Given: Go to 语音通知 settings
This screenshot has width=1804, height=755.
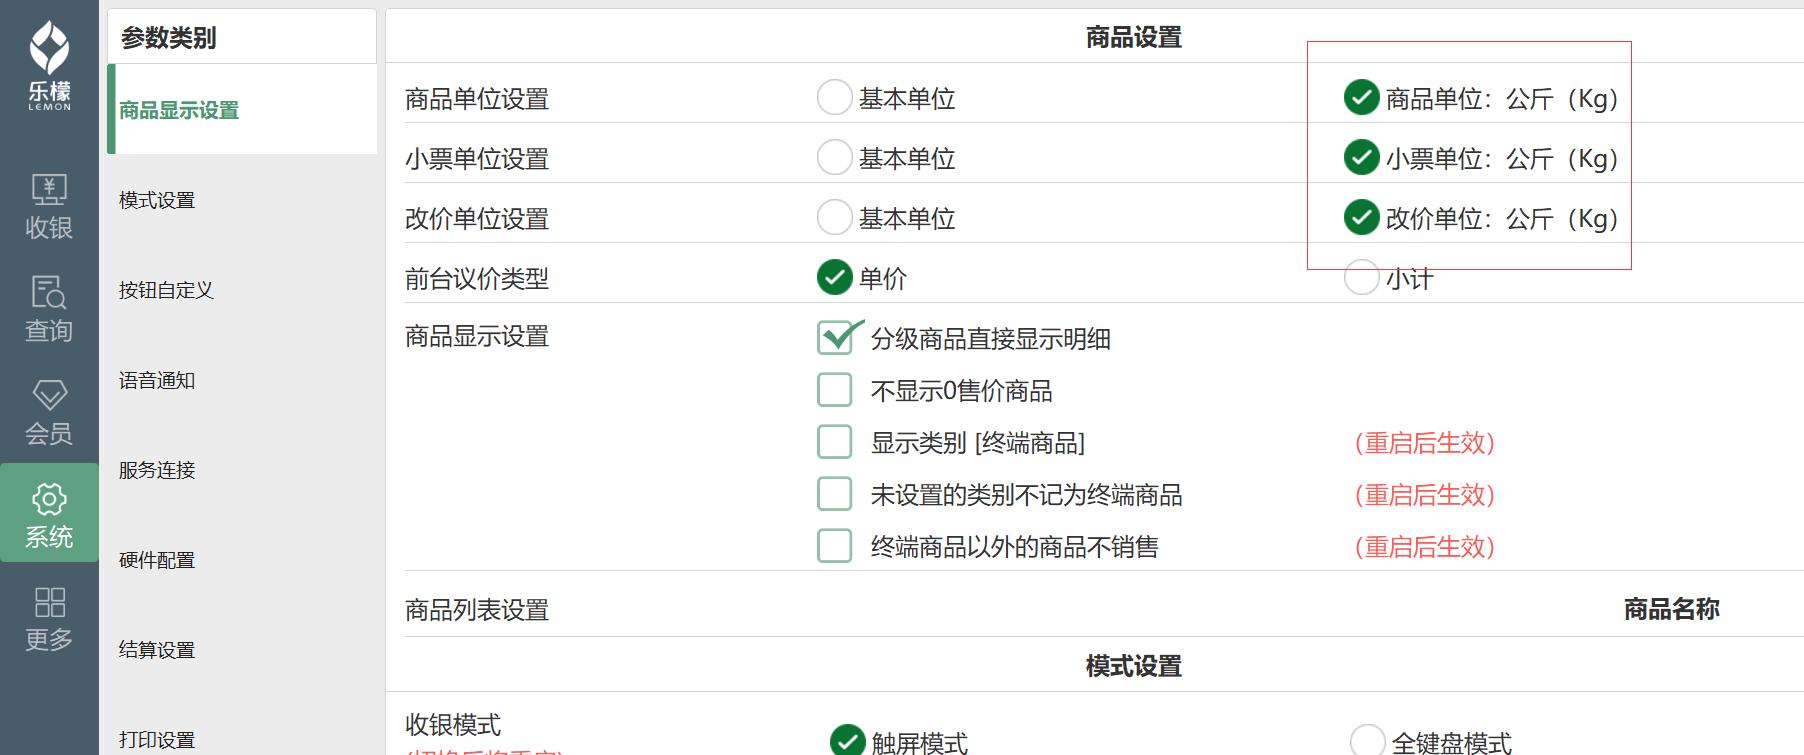Looking at the screenshot, I should point(157,380).
